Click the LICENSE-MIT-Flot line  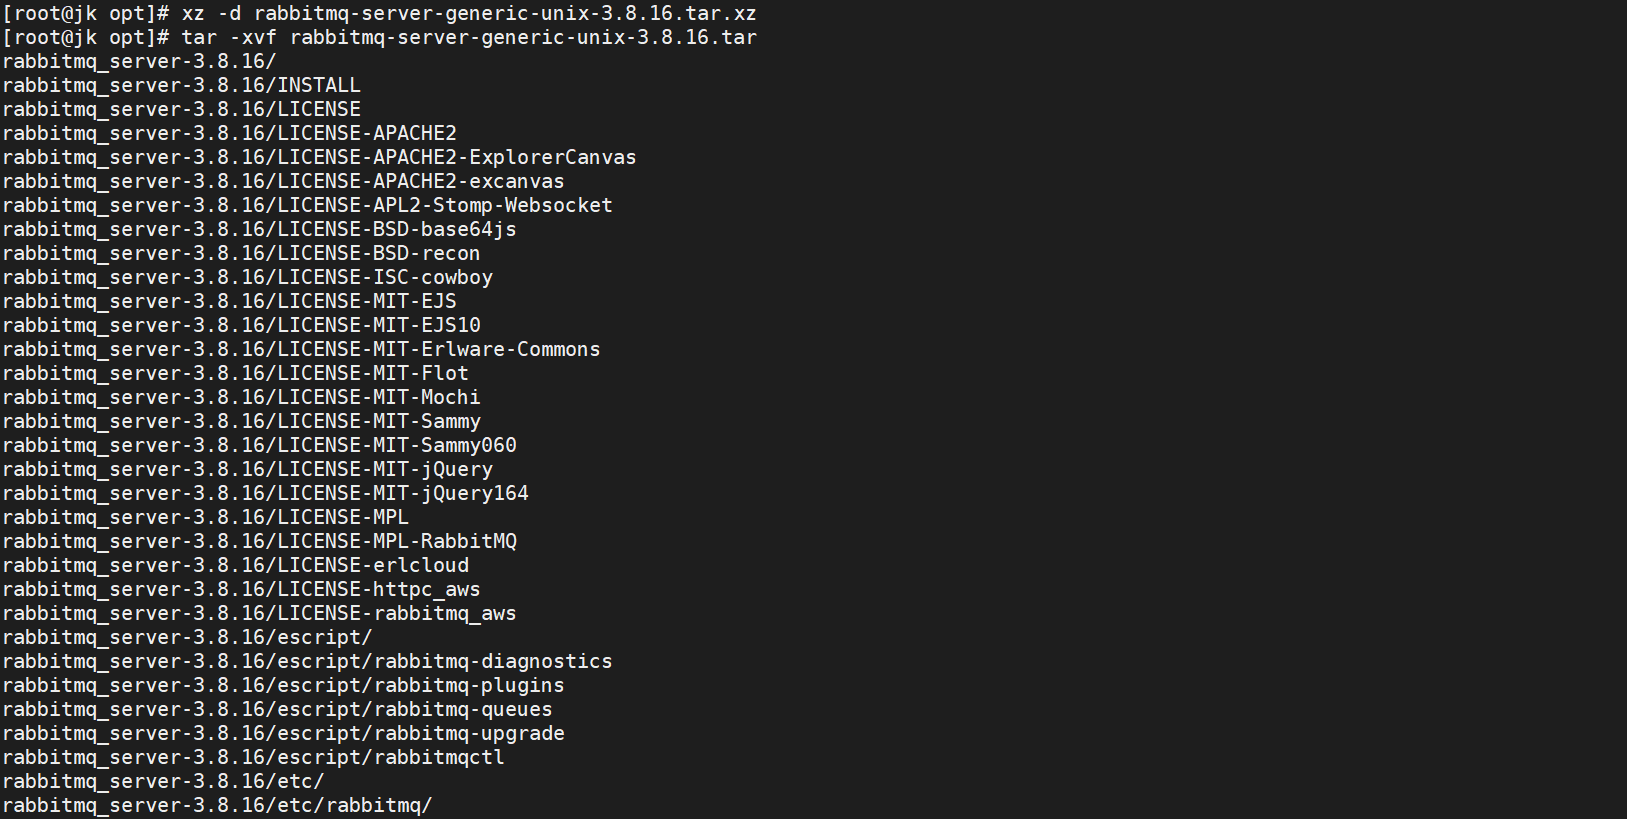[x=235, y=374]
